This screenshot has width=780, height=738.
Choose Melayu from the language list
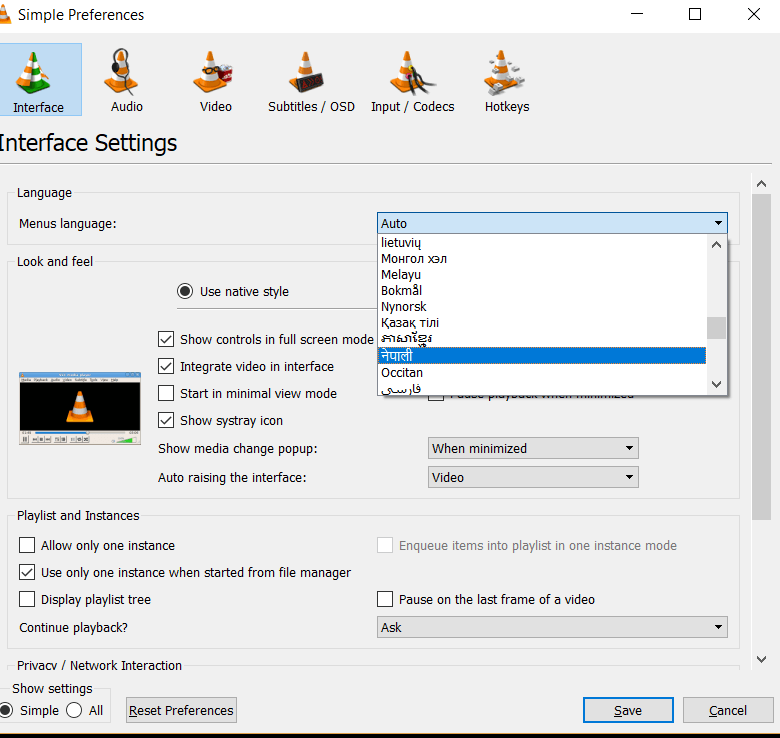pos(401,274)
